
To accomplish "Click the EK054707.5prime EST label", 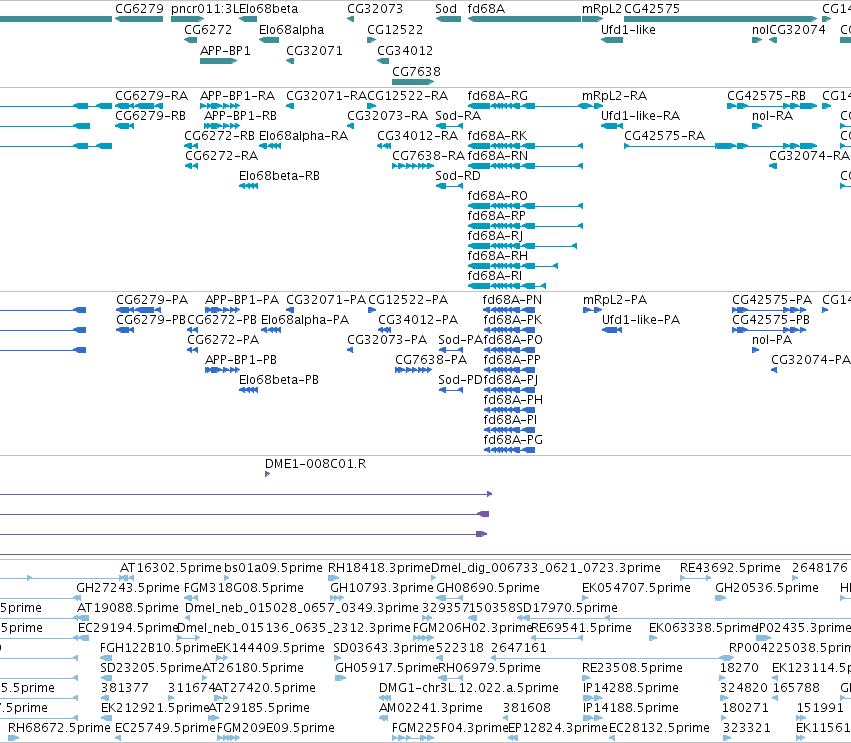I will pyautogui.click(x=636, y=588).
